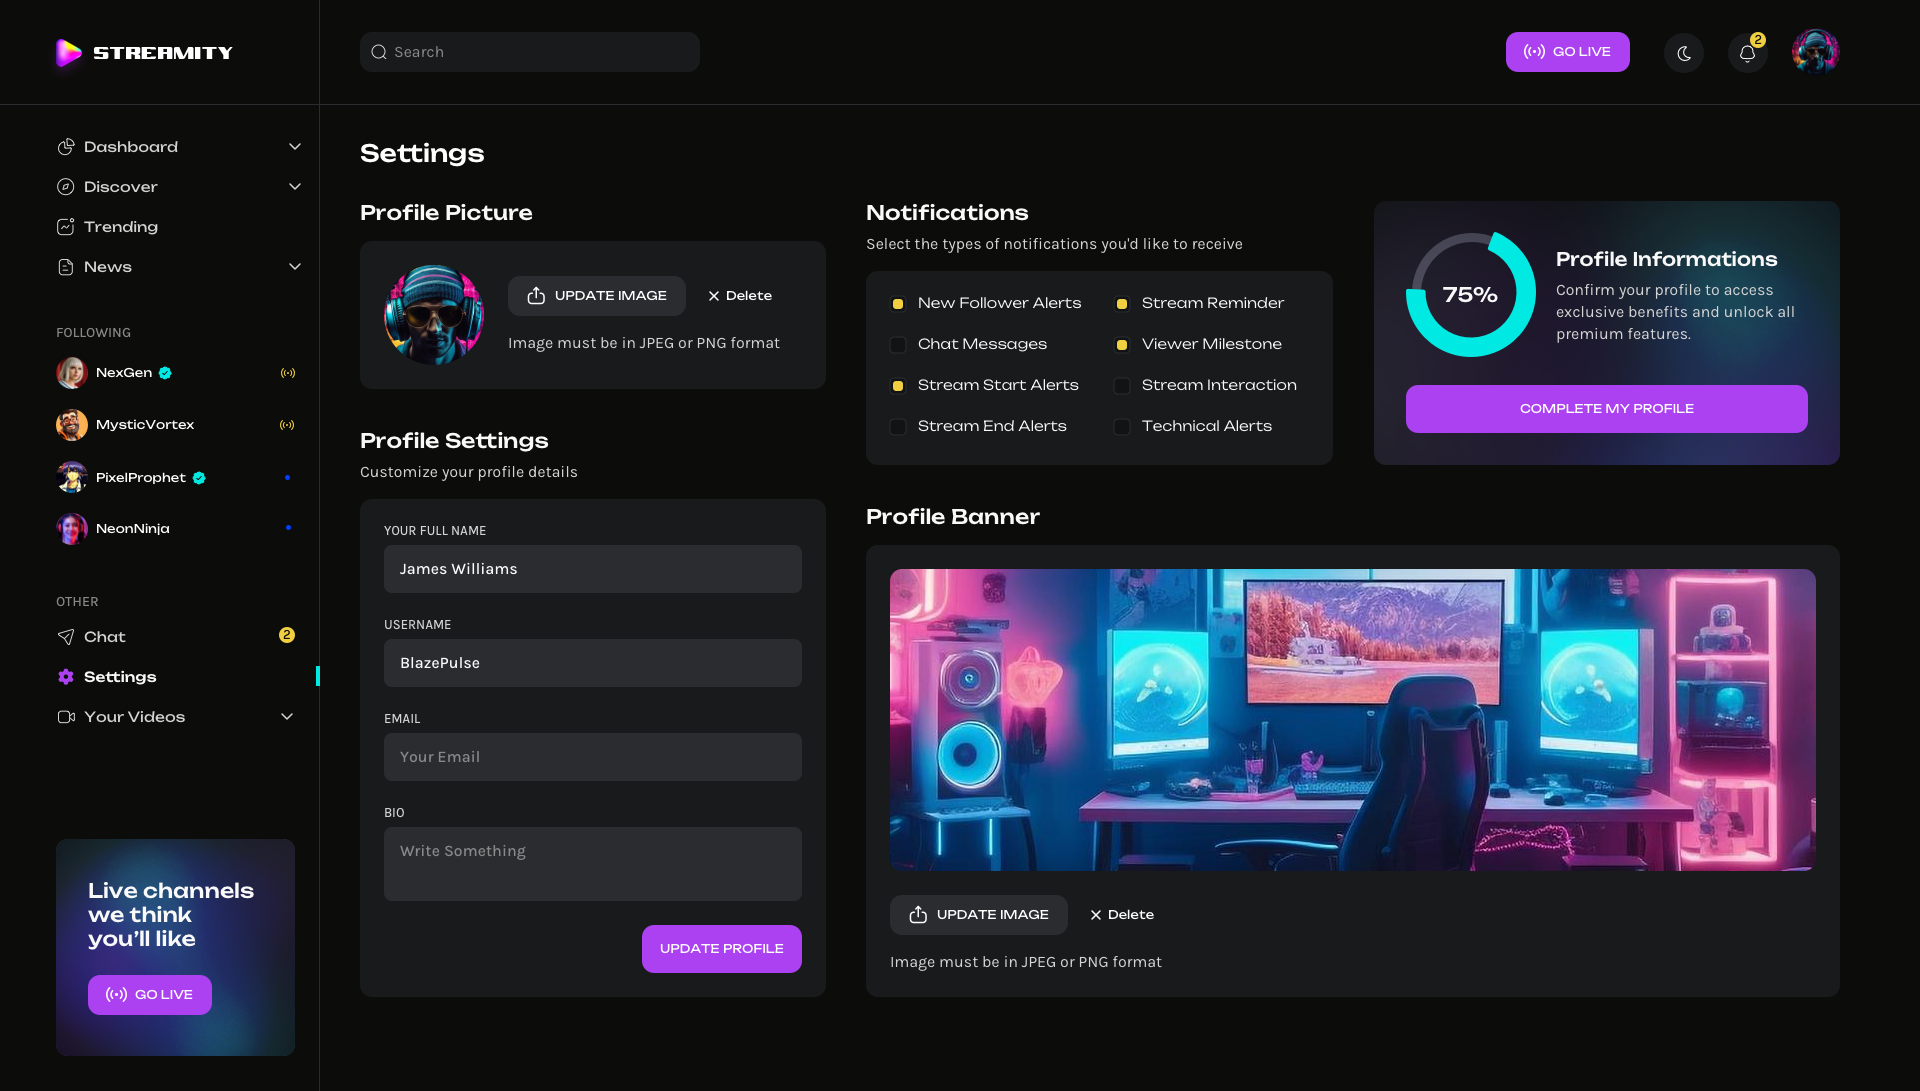This screenshot has width=1920, height=1091.
Task: Click the Settings gear icon in sidebar
Action: [66, 676]
